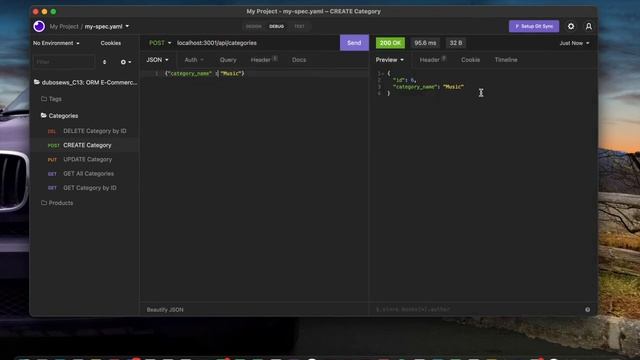The height and width of the screenshot is (360, 640).
Task: Collapse the dubosews_C13 ORM E-Commerce folder
Action: point(85,82)
